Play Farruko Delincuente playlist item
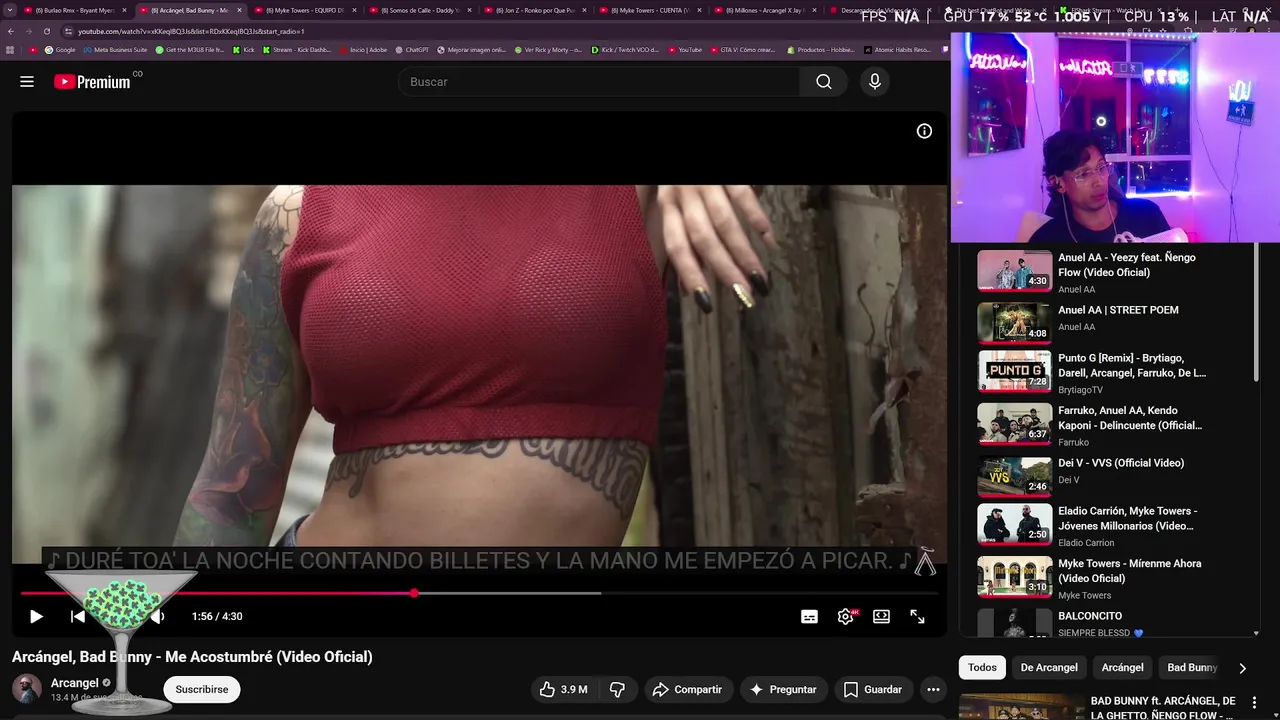1280x720 pixels. pos(1108,425)
